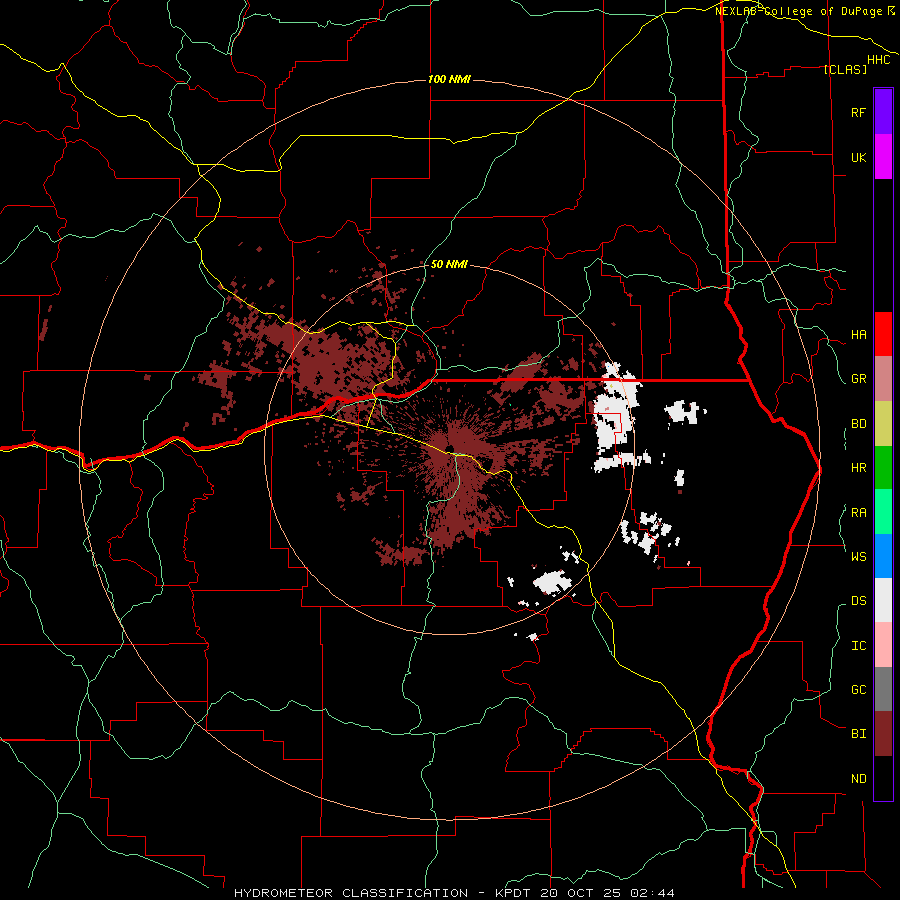The image size is (900, 900).
Task: Click the WS blue legend swatch
Action: (883, 556)
